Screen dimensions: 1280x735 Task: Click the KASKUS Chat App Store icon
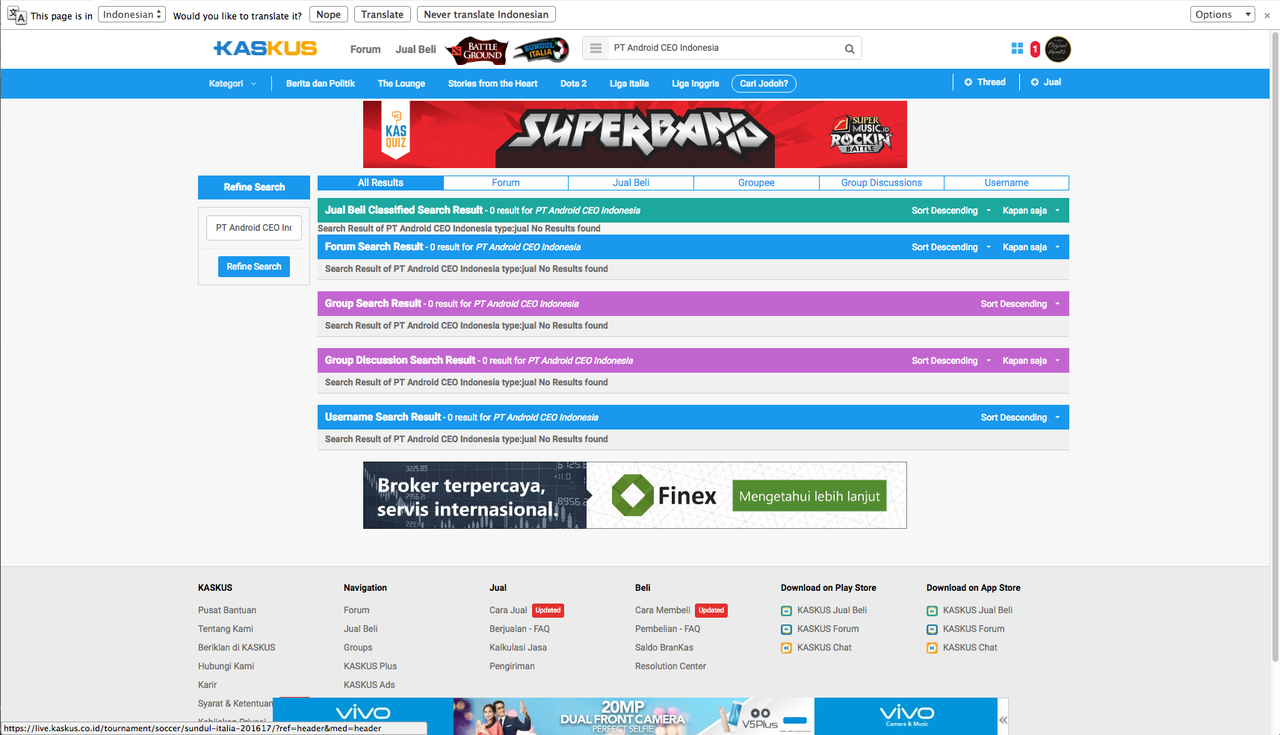pos(932,648)
